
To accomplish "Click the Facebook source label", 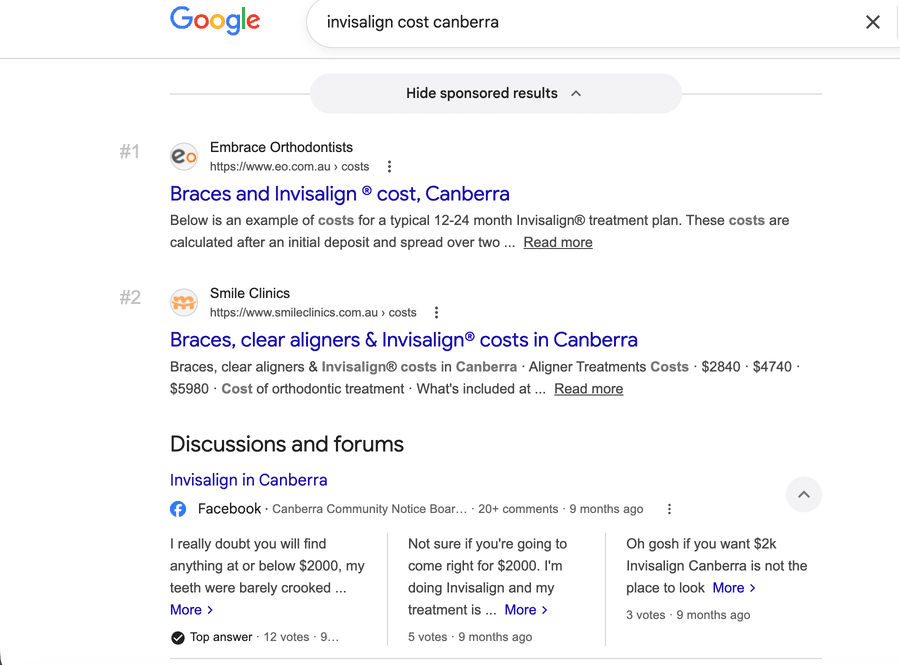I will click(229, 509).
